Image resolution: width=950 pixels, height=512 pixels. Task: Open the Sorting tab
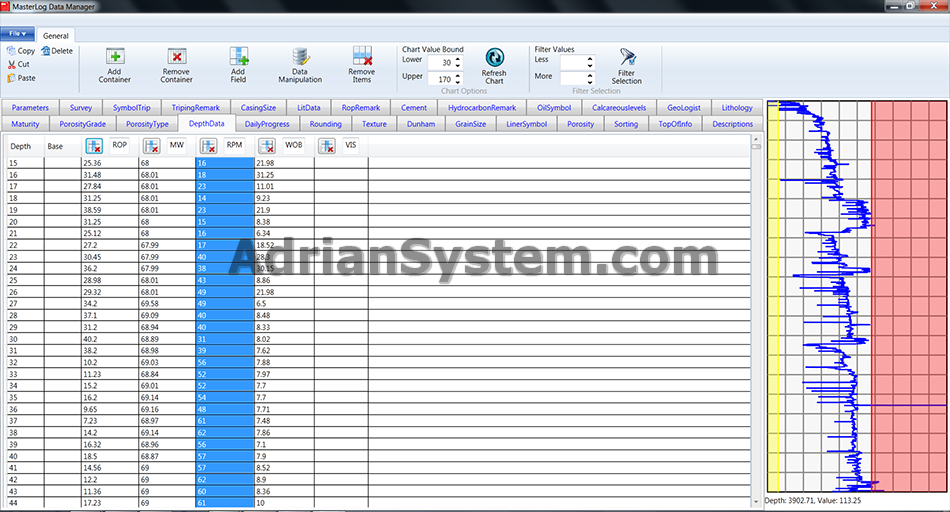626,124
